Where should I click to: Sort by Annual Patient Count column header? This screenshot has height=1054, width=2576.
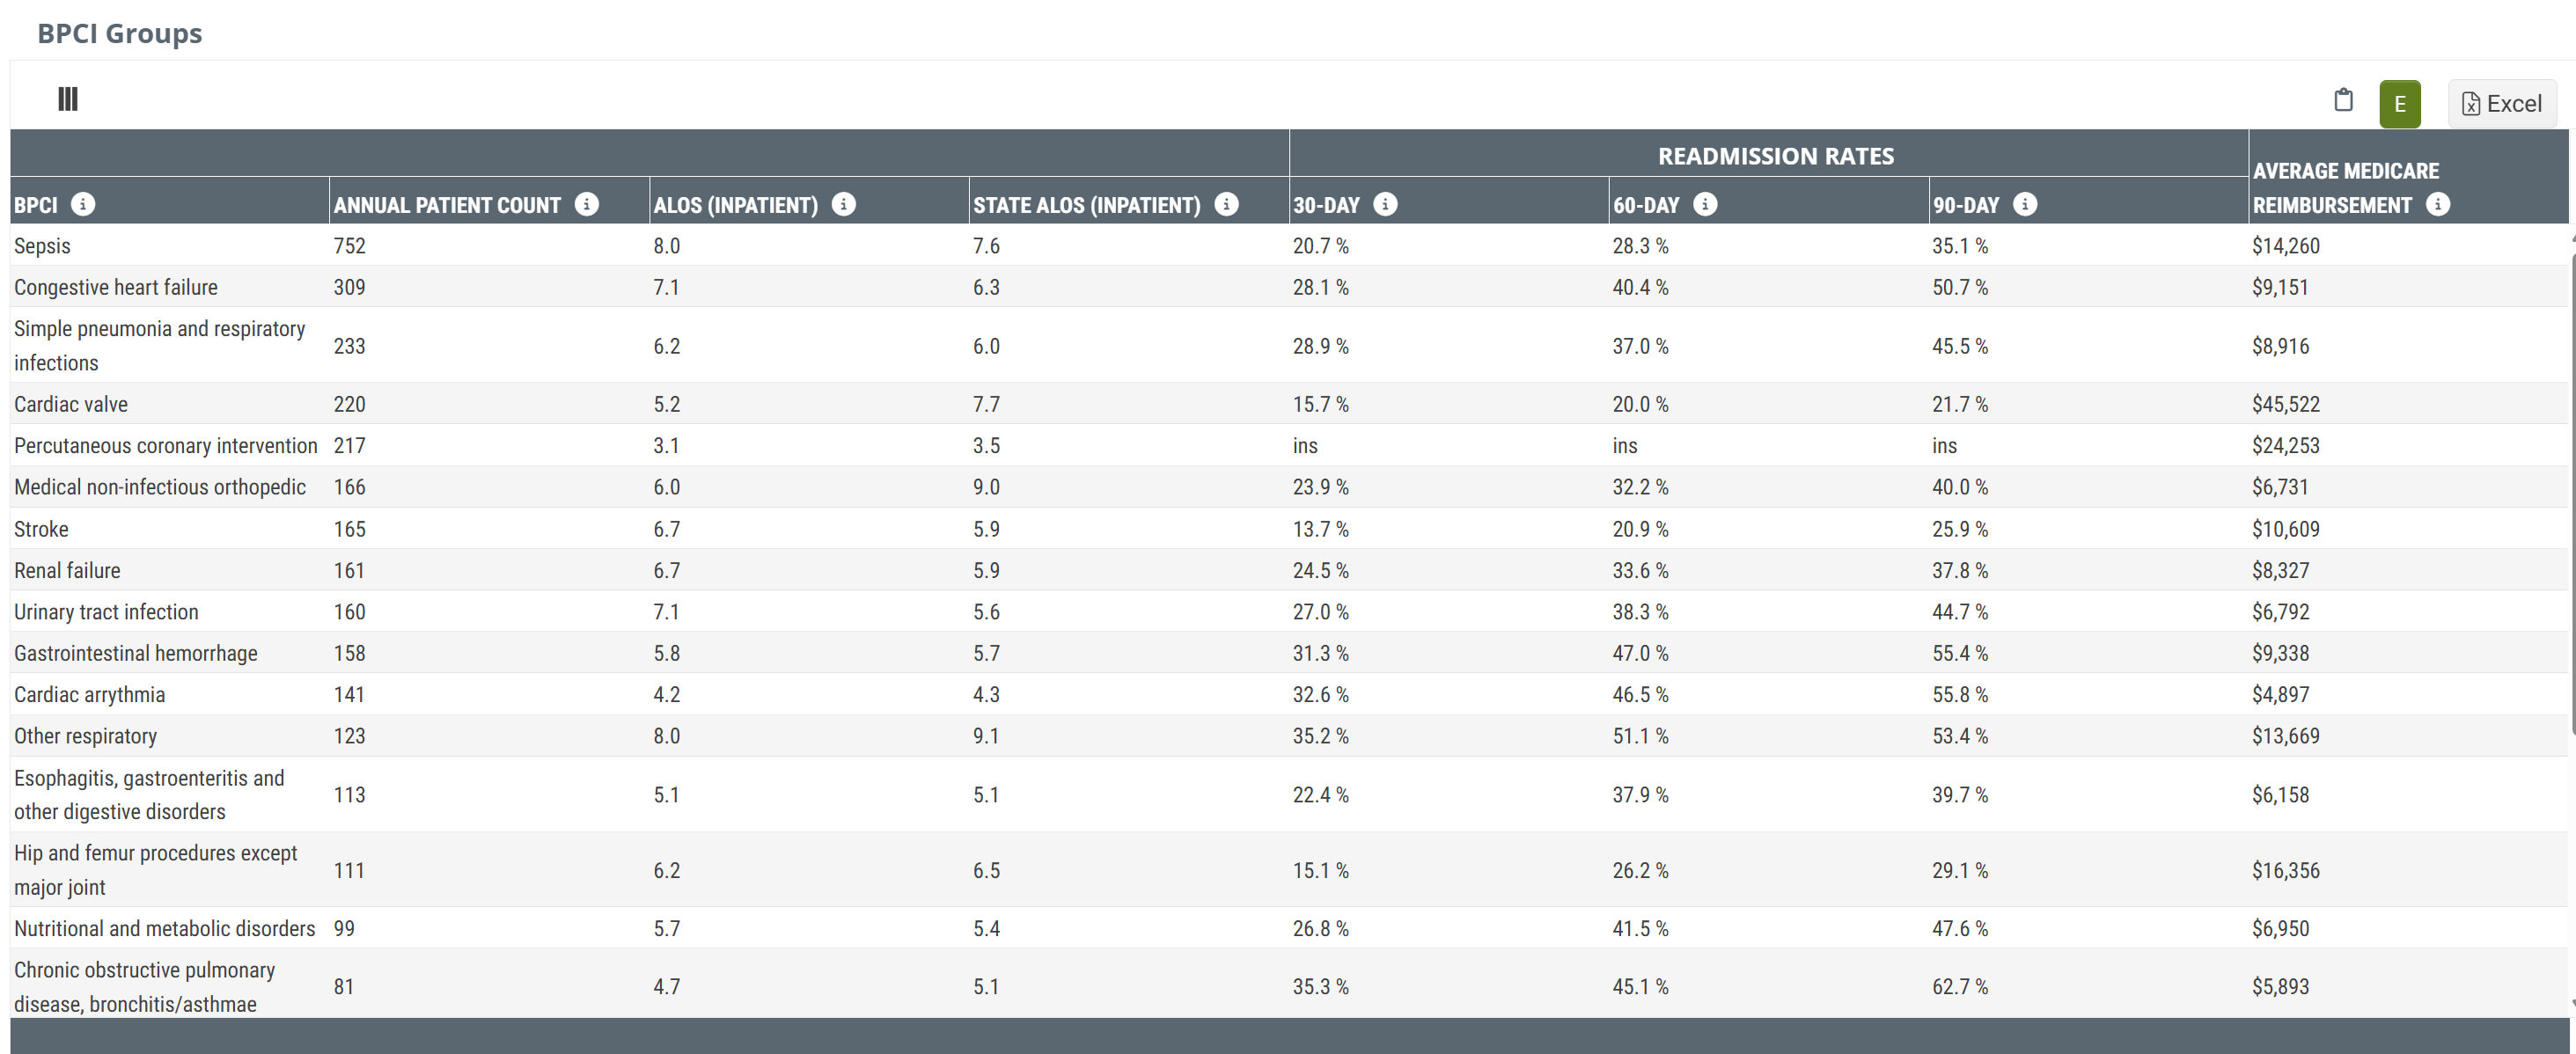point(447,205)
